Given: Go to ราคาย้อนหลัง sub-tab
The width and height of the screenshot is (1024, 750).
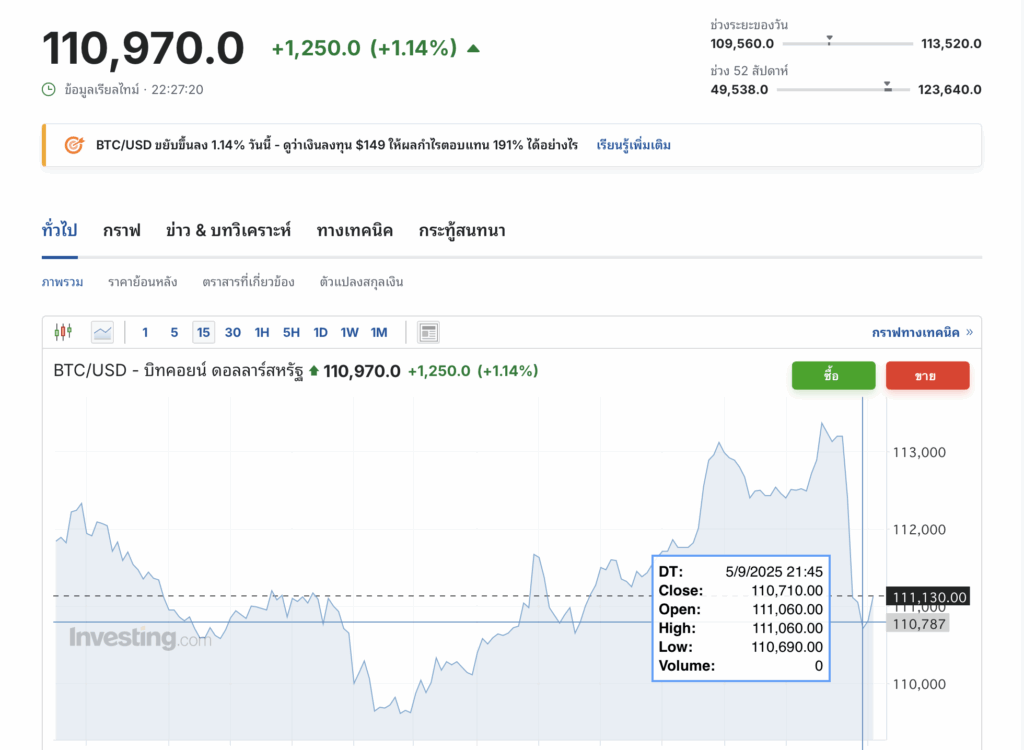Looking at the screenshot, I should (143, 282).
